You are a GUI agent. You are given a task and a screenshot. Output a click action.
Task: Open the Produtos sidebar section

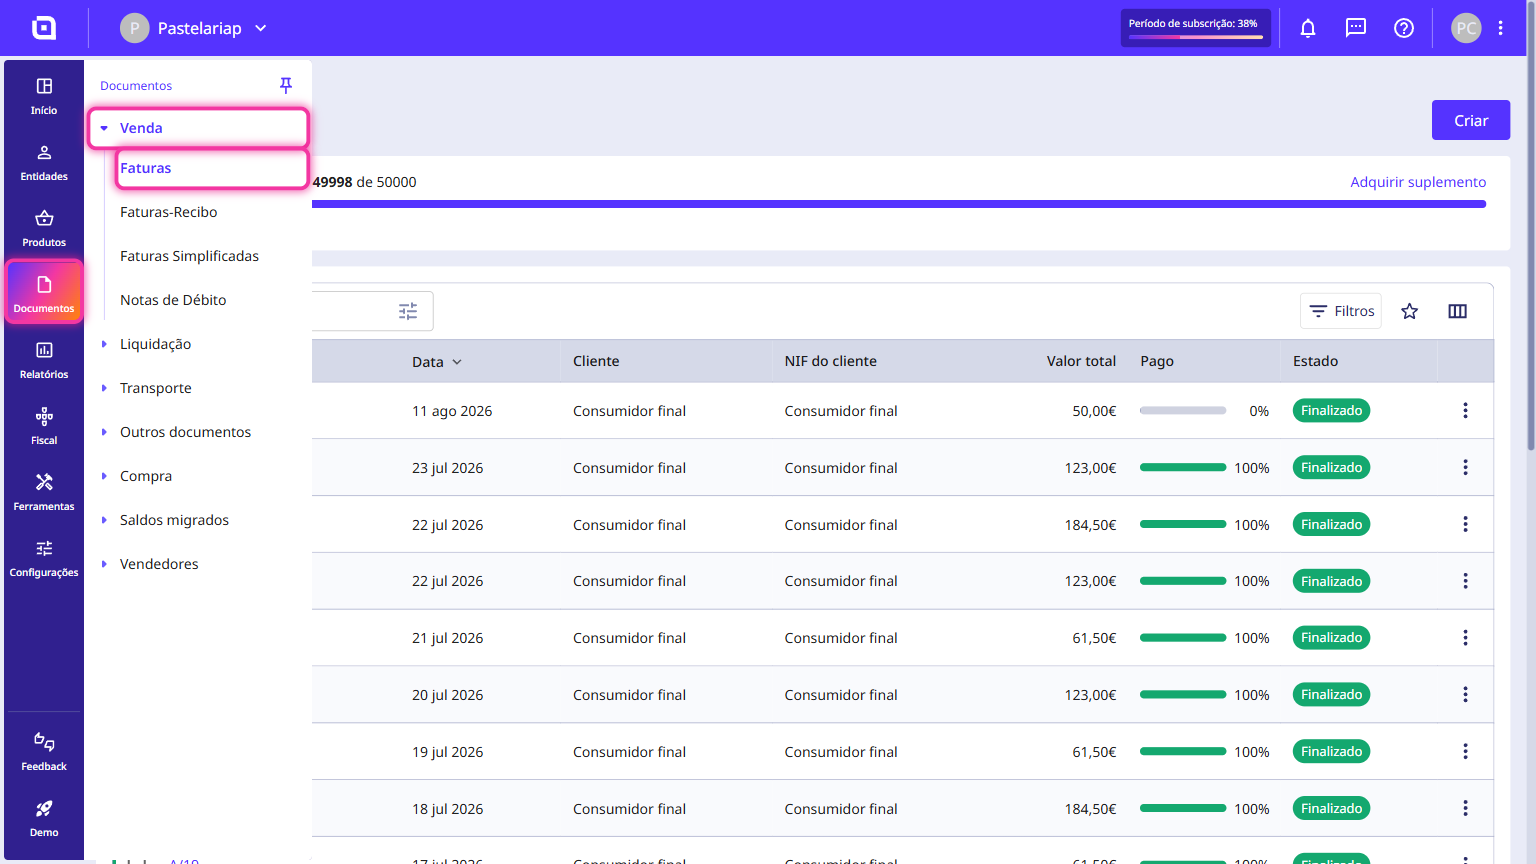pos(44,228)
